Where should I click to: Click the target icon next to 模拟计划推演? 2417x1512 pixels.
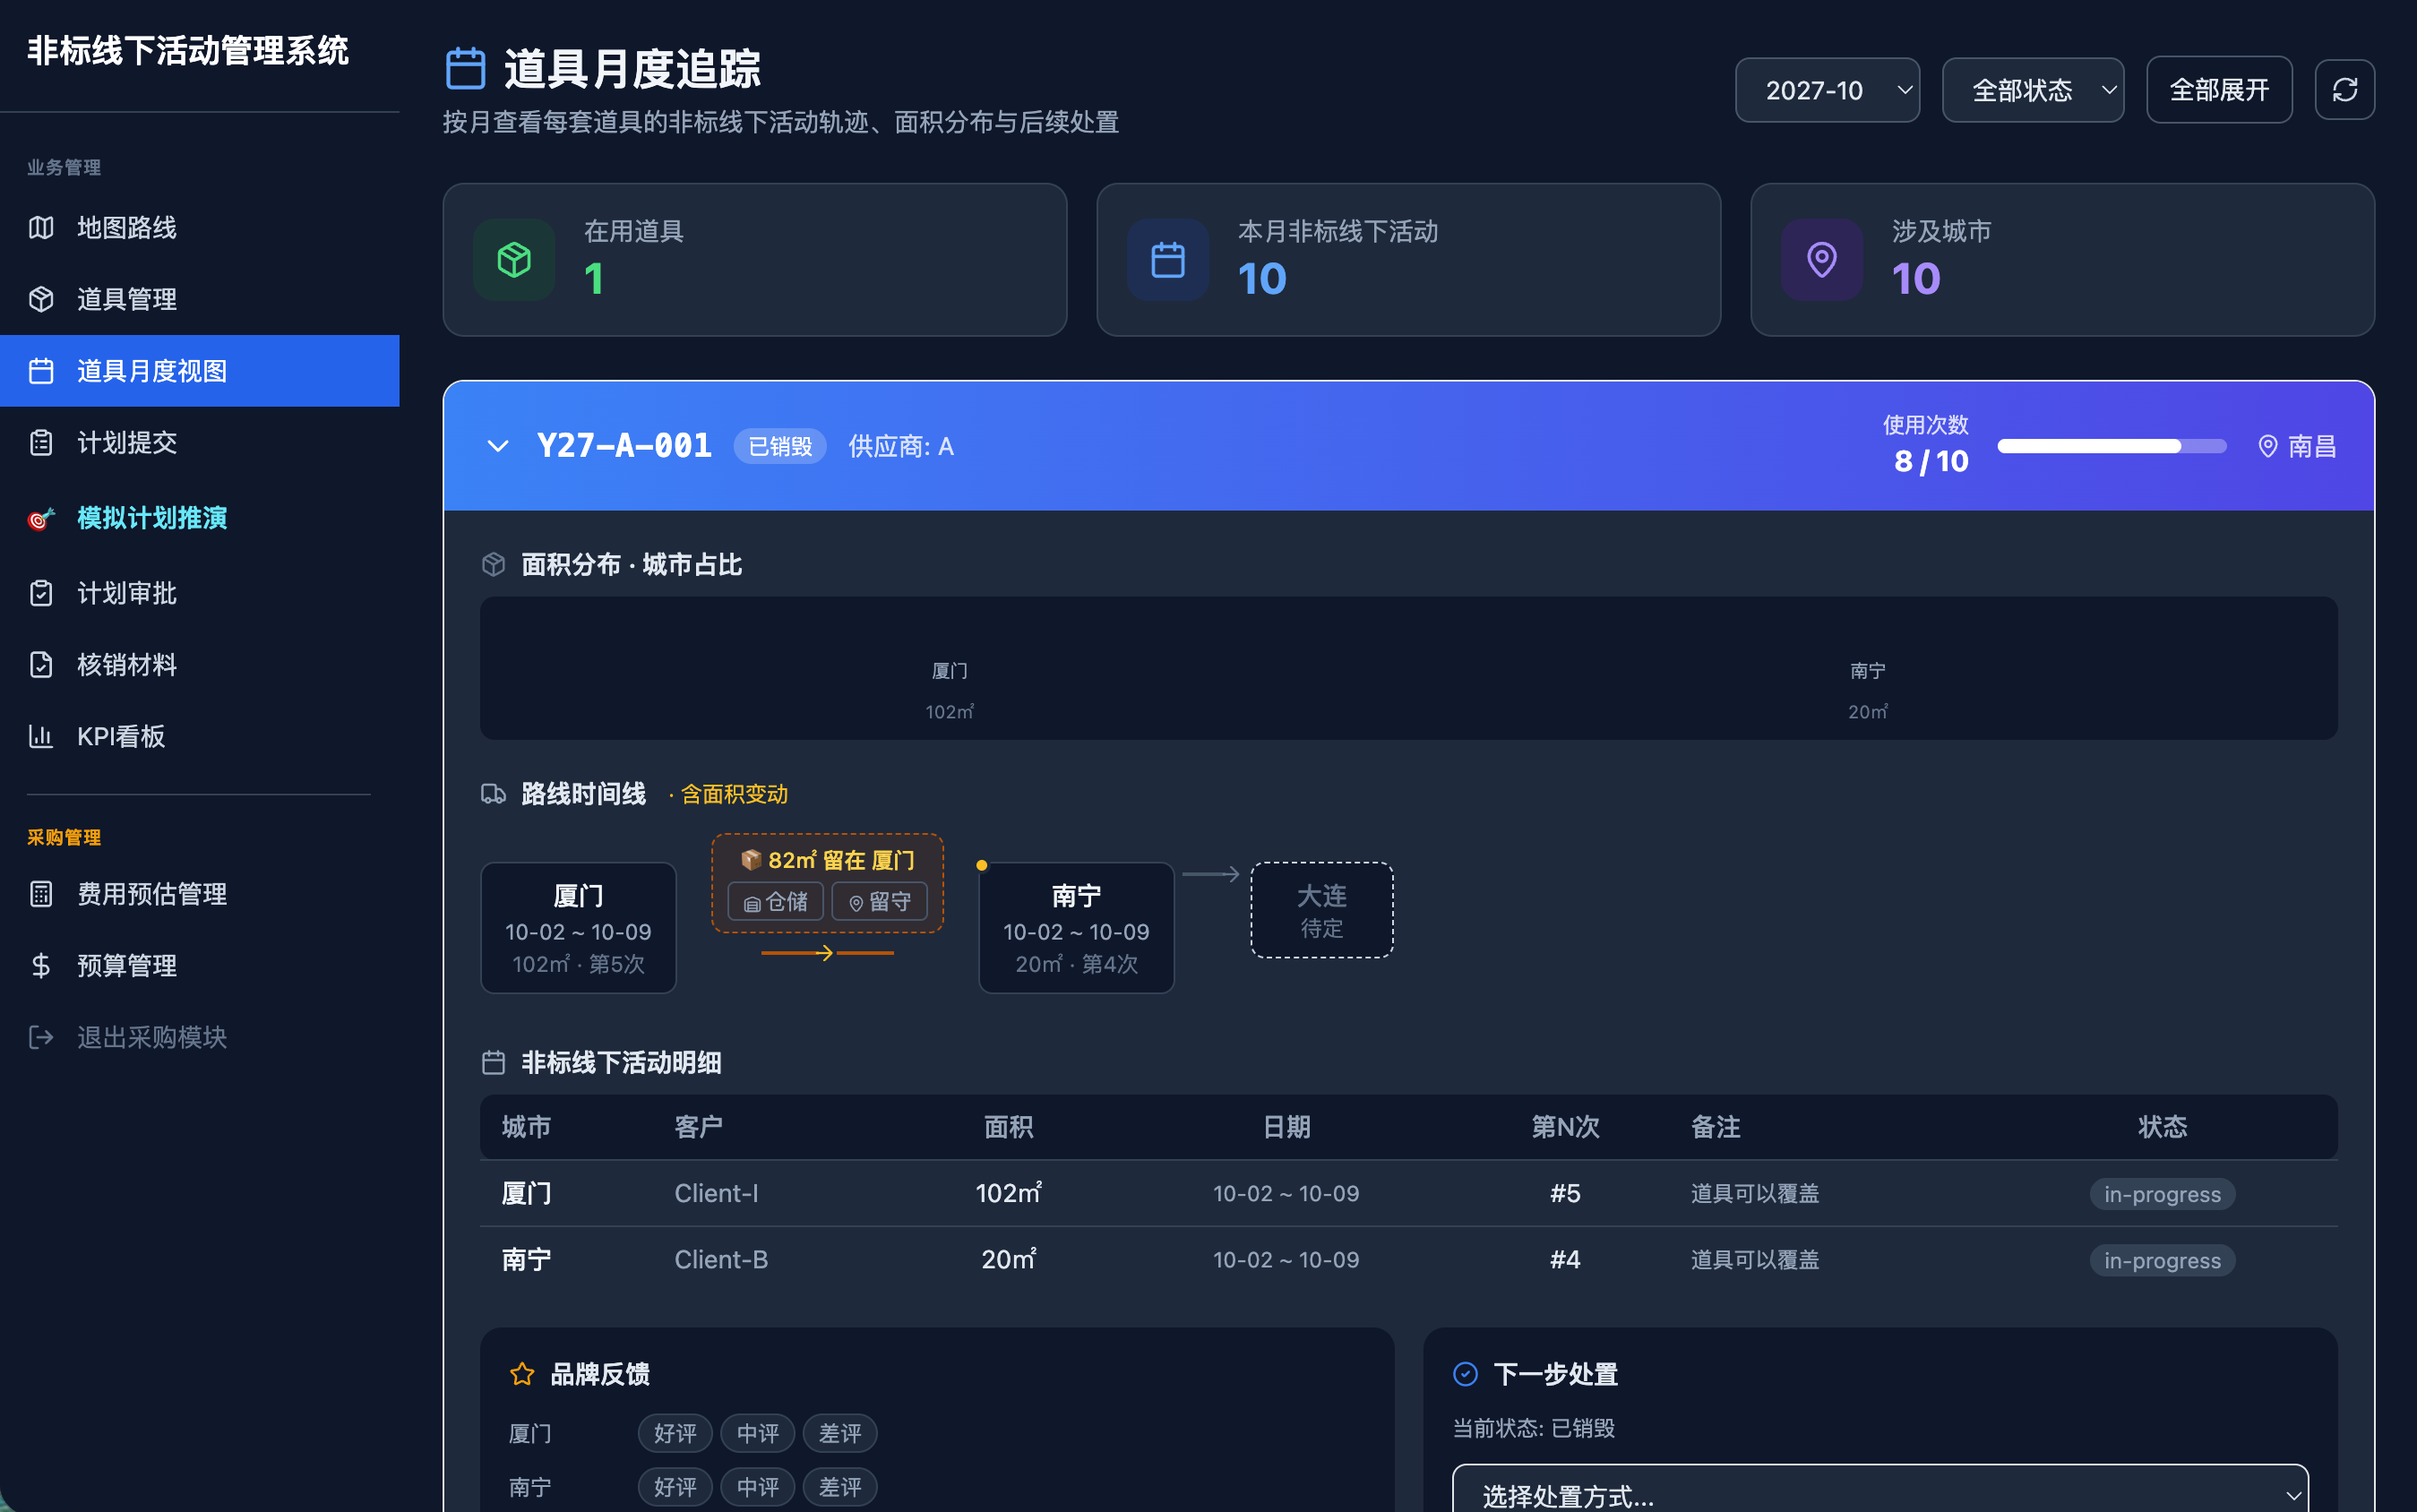click(x=41, y=518)
